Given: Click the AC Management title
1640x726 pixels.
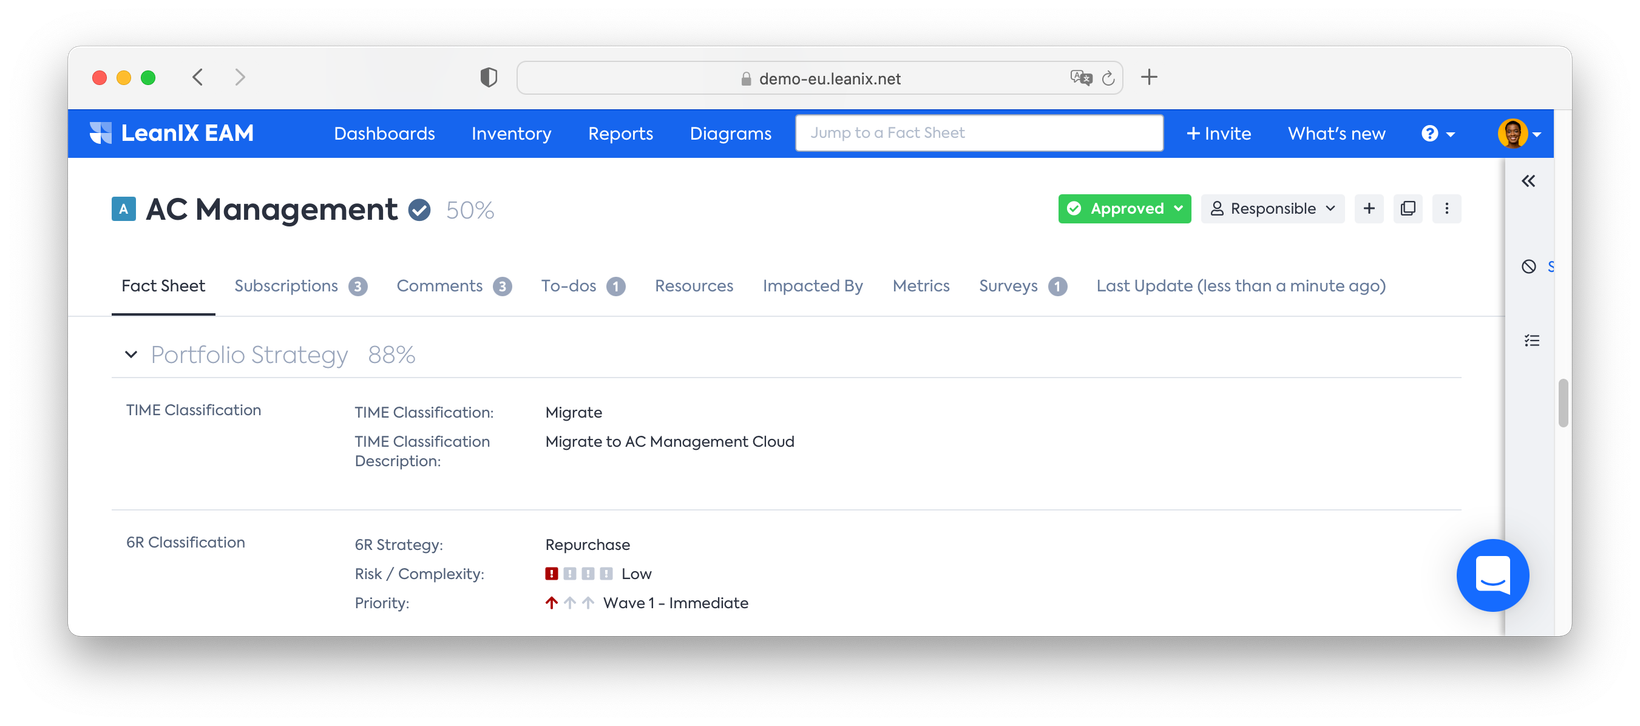Looking at the screenshot, I should (x=271, y=209).
